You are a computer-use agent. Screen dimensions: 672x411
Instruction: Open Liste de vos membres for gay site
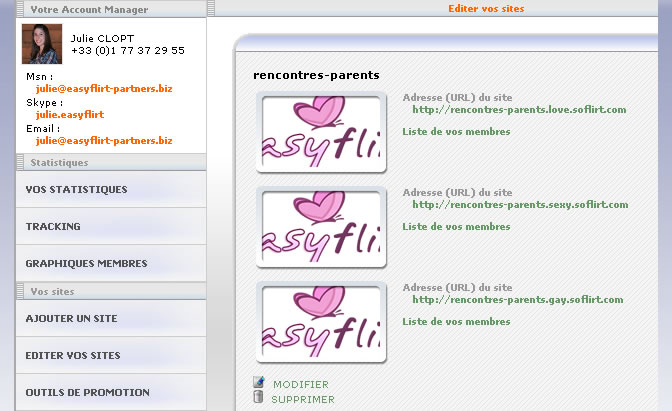(456, 322)
